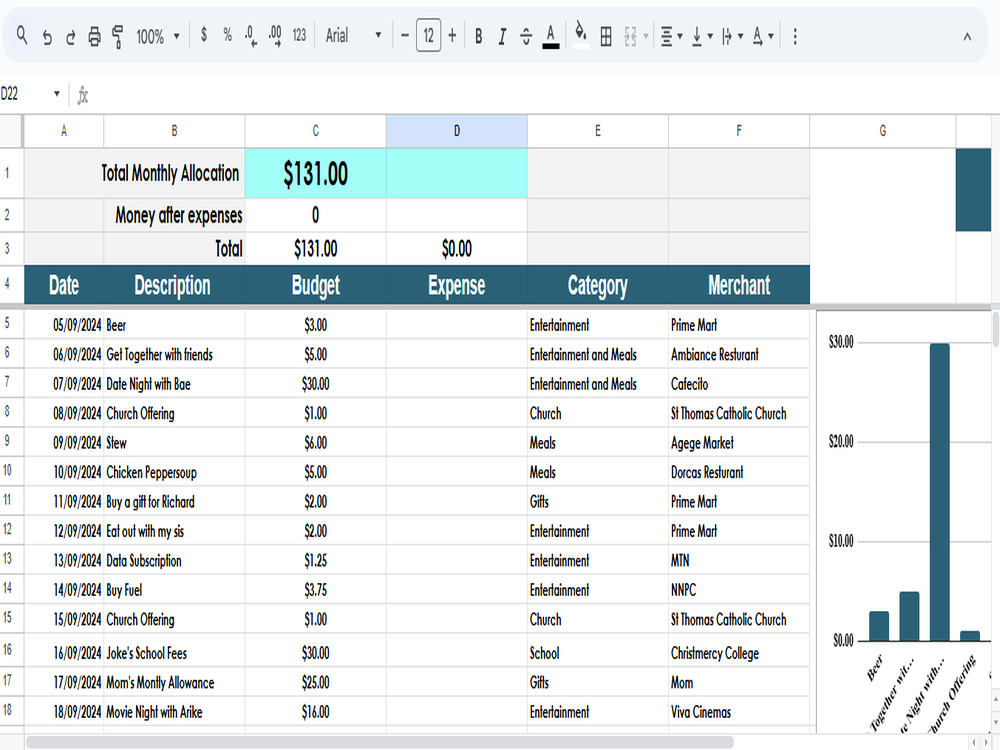Click the vertical scrollbar thumb
Screen dimensions: 1000x750
click(x=996, y=330)
